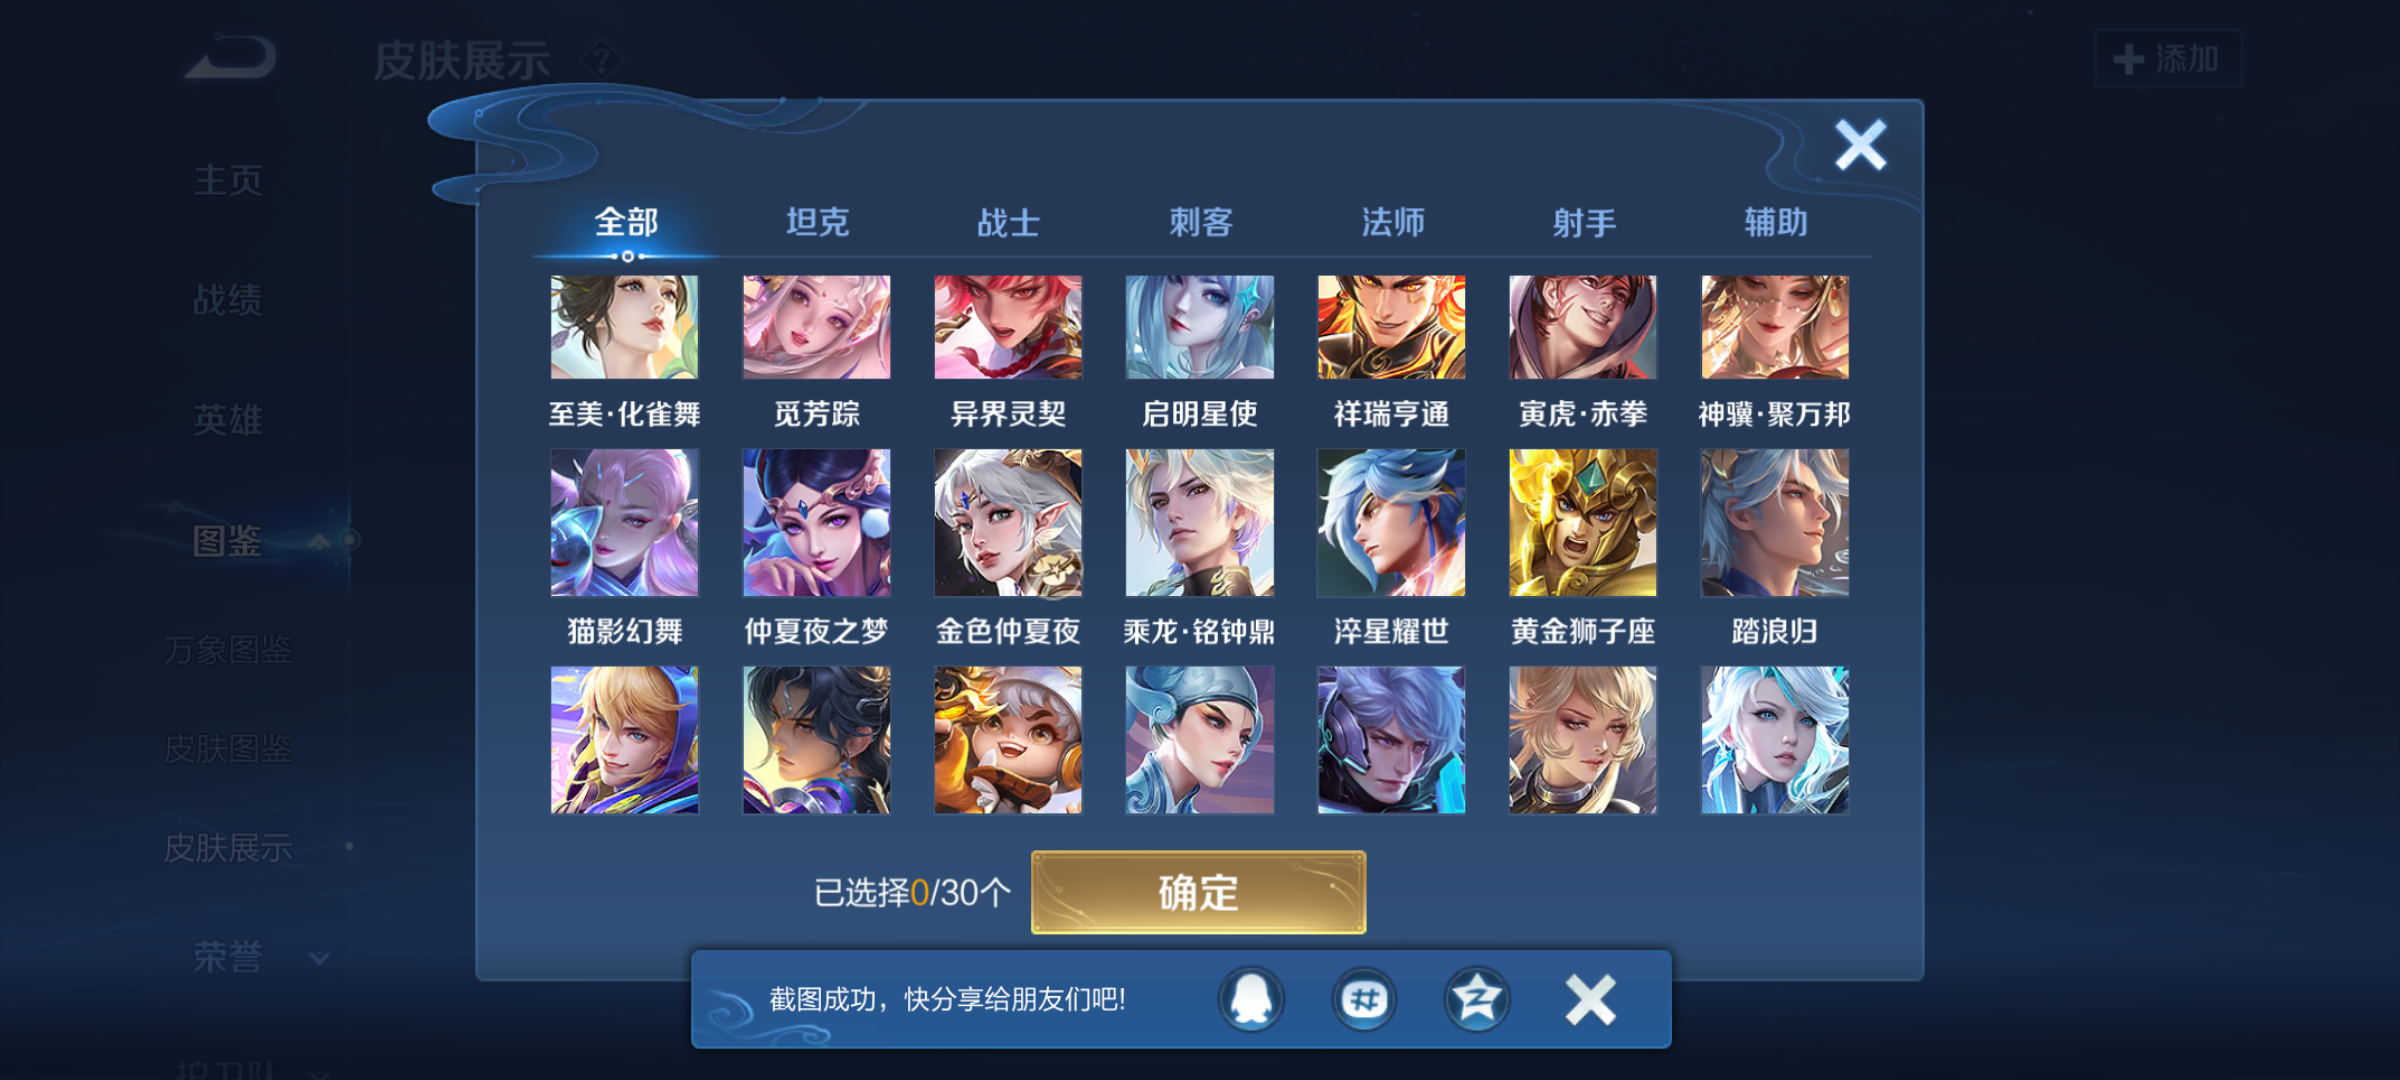
Task: Click the plus 添加 add button
Action: [x=2167, y=59]
